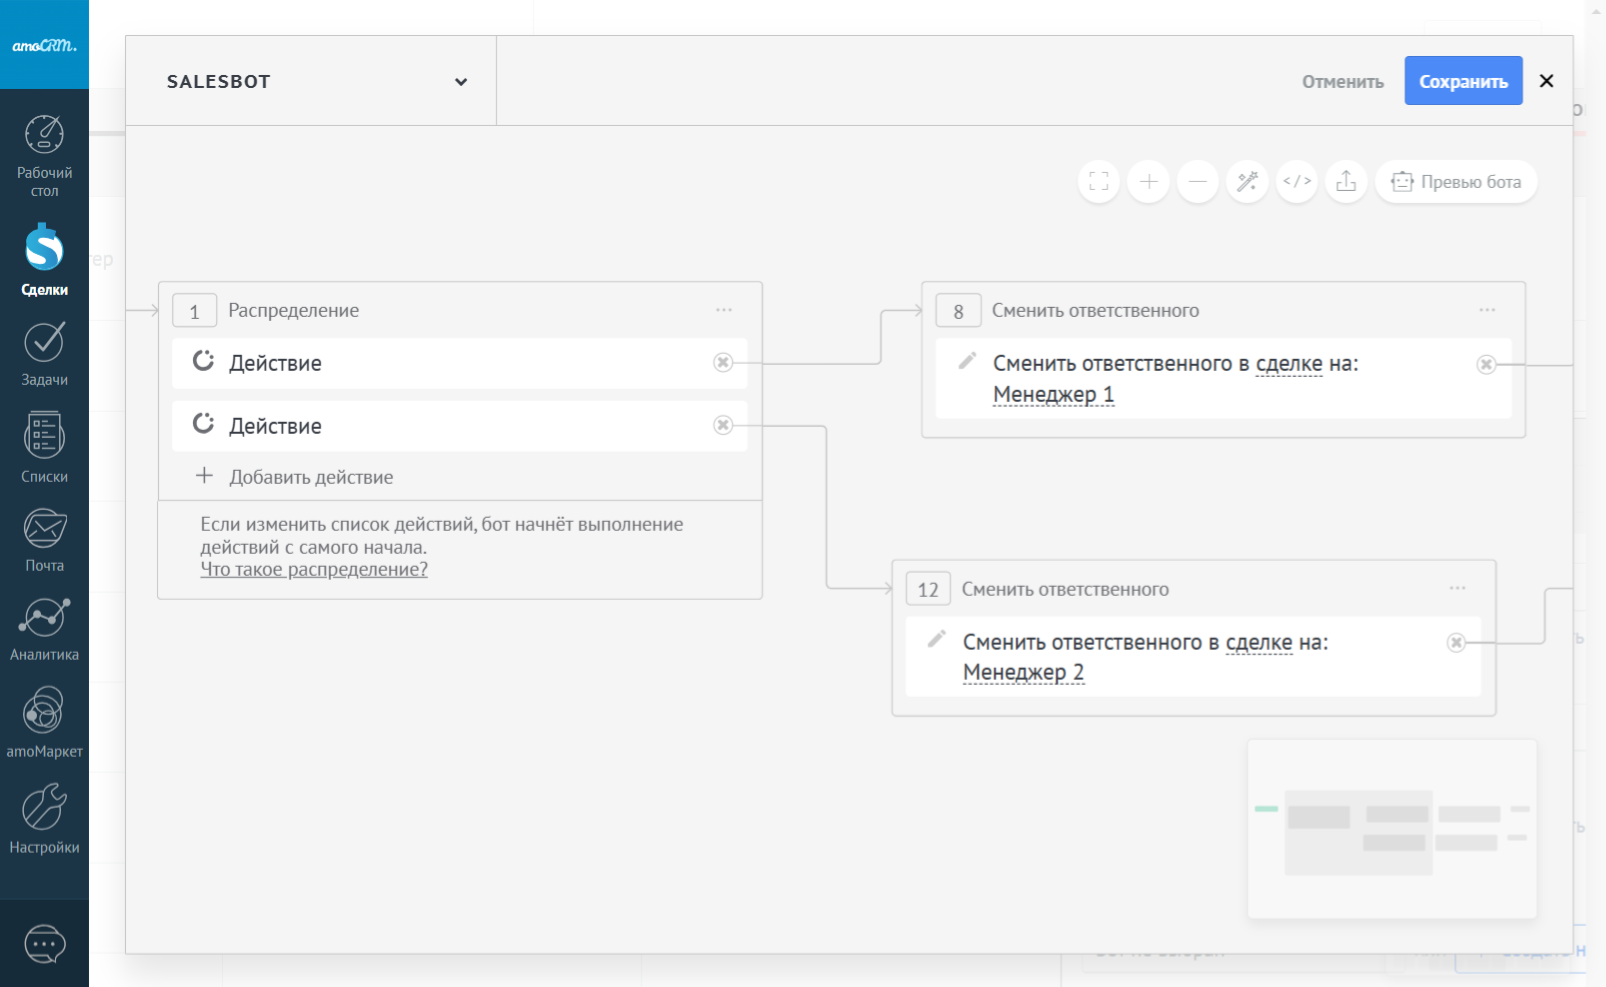The height and width of the screenshot is (987, 1606).
Task: Click the magic wand auto-arrange icon
Action: point(1247,182)
